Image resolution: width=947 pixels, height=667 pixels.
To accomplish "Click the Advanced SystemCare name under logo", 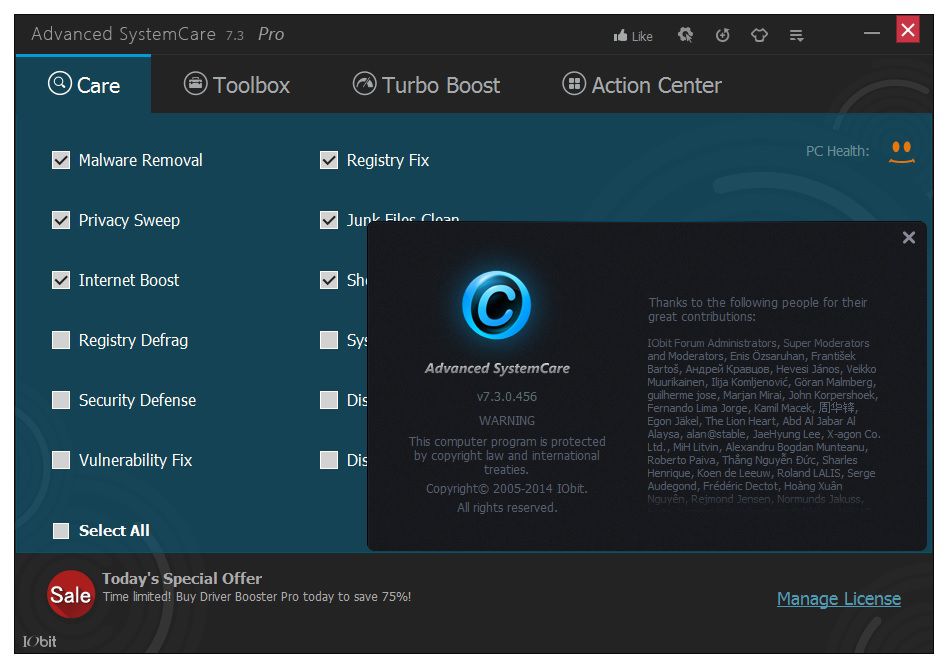I will [x=497, y=368].
